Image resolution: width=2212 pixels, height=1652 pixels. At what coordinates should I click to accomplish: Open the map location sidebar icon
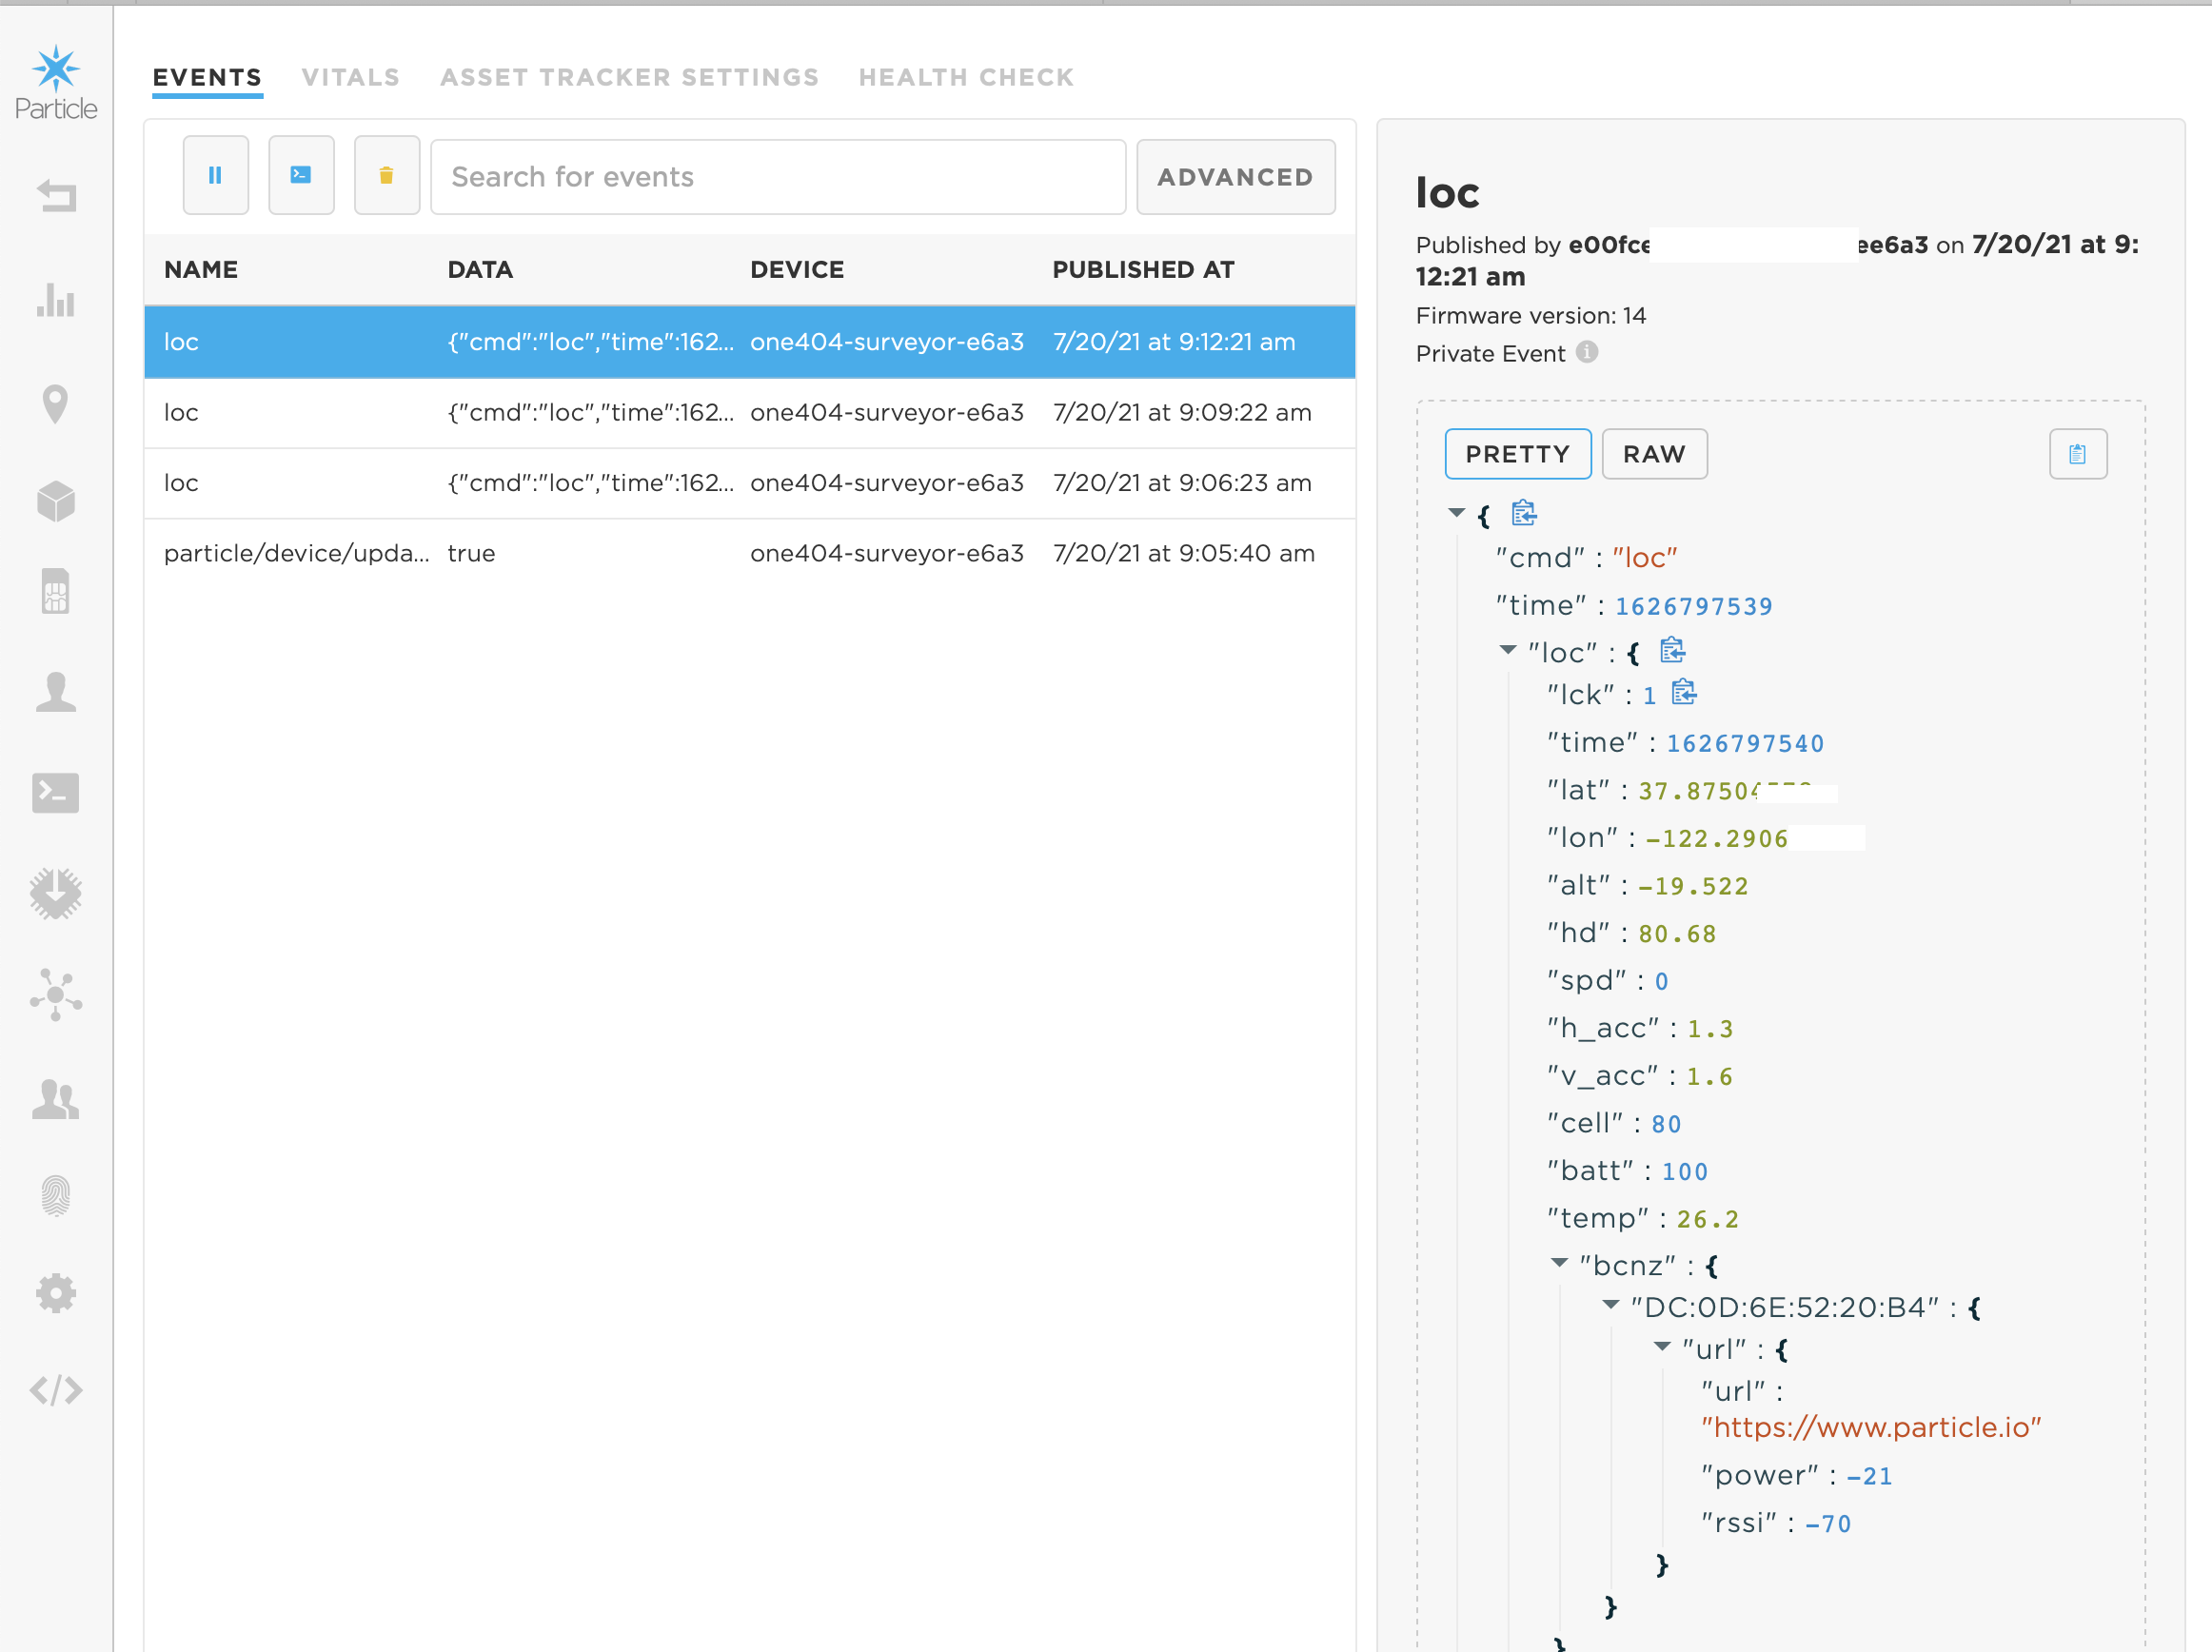click(56, 403)
